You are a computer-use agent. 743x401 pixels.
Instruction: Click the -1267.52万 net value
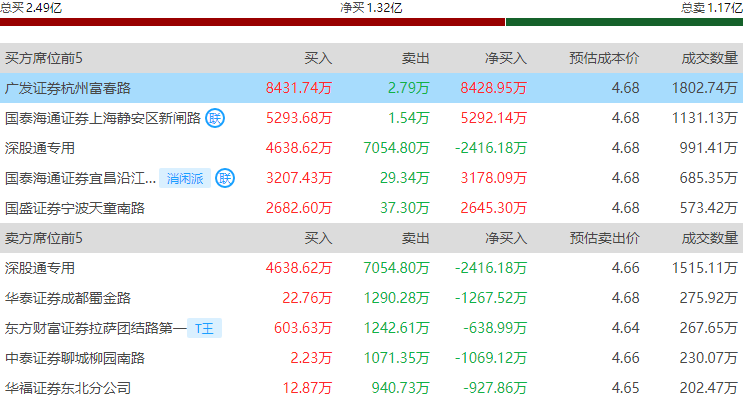(491, 298)
